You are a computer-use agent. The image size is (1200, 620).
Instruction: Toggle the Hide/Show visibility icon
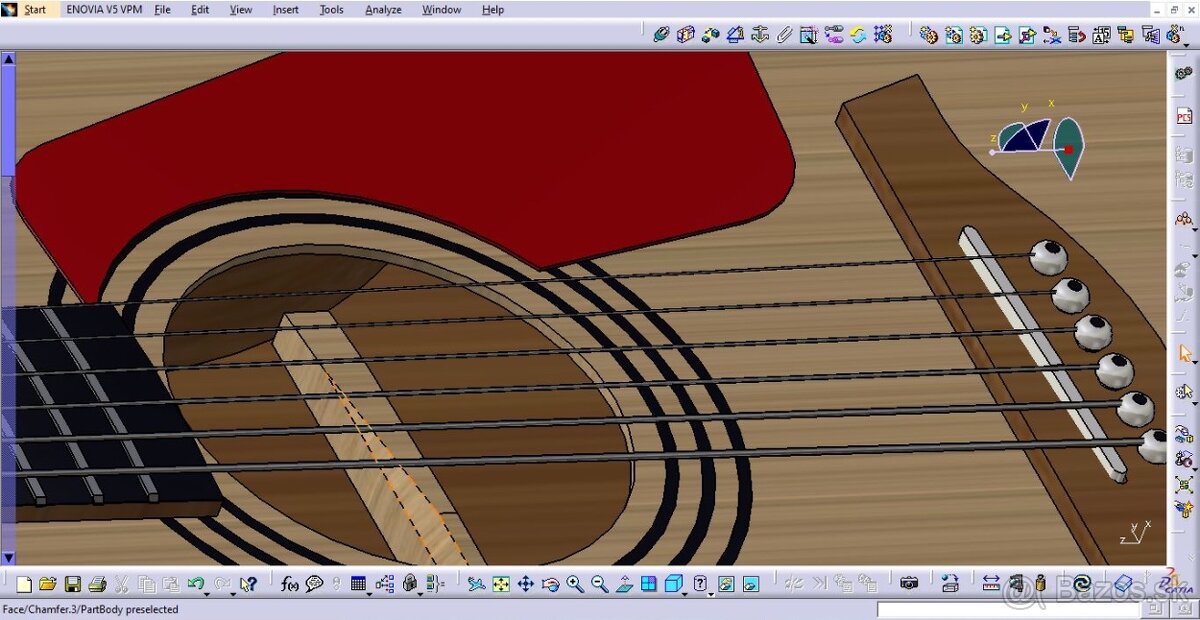725,584
